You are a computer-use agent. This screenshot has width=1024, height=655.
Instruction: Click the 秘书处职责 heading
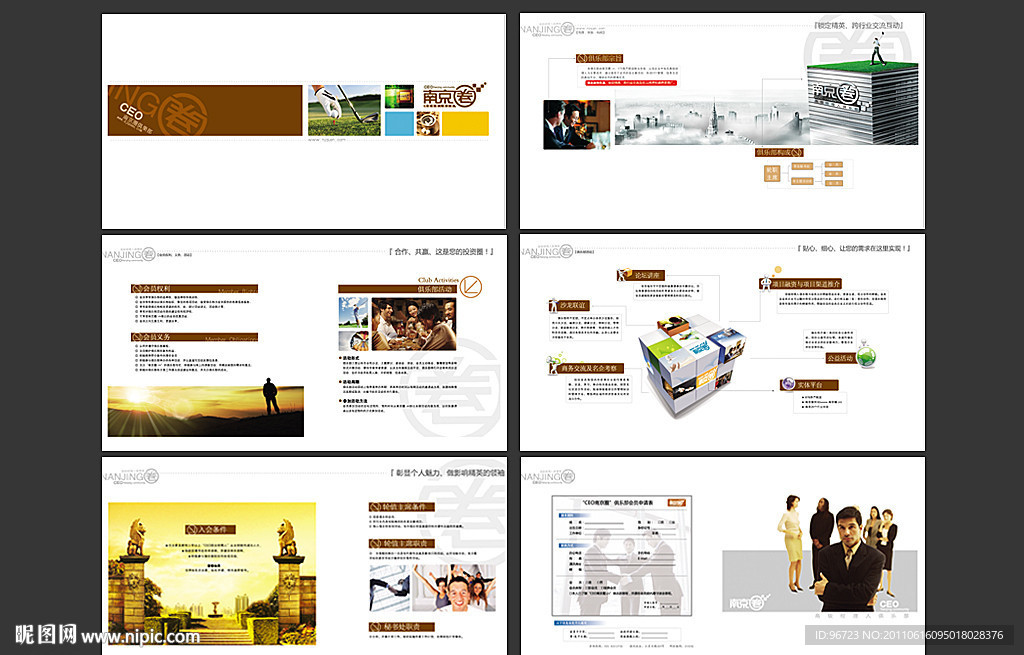pos(401,627)
